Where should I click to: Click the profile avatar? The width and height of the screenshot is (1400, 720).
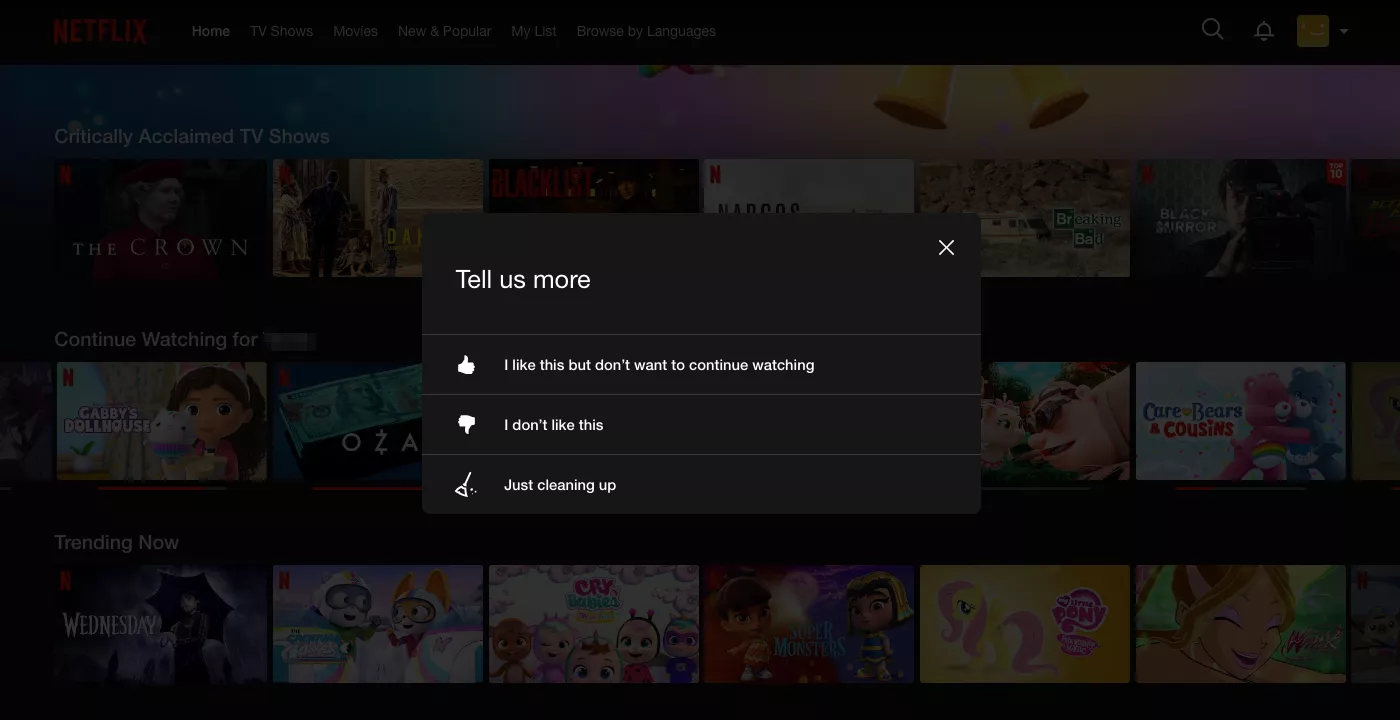(x=1313, y=31)
